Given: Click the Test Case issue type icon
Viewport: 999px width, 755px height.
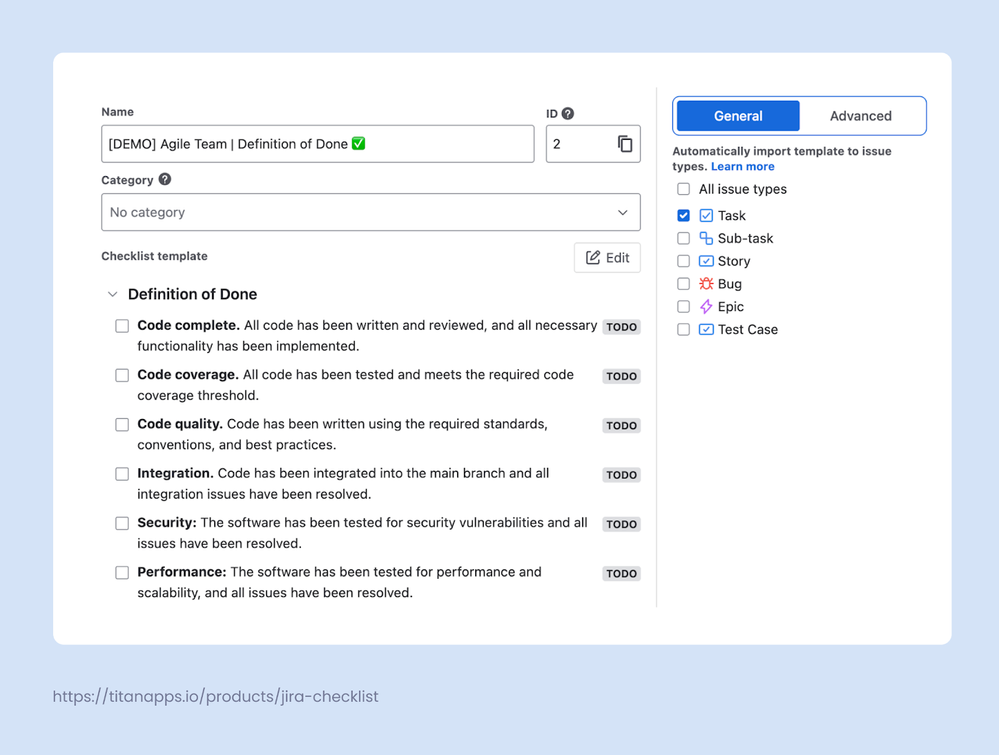Looking at the screenshot, I should [x=706, y=329].
